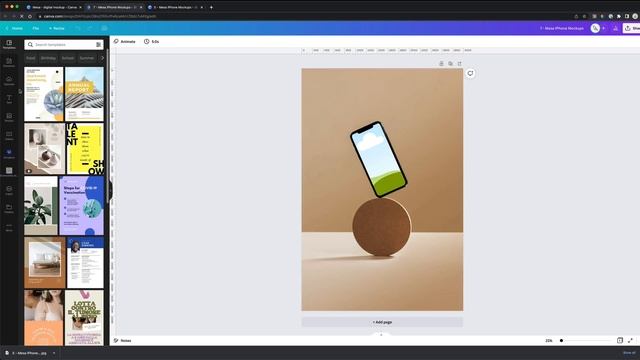The width and height of the screenshot is (640, 360).
Task: Show more category chips with arrow
Action: [102, 58]
